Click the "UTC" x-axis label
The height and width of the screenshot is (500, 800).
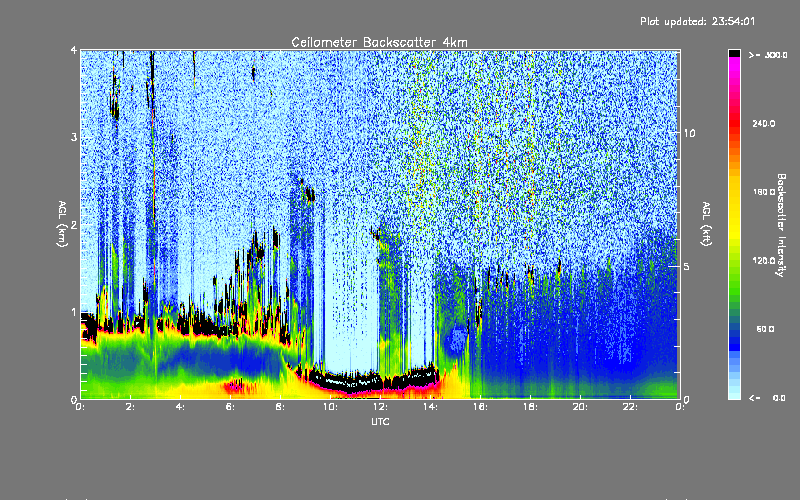pos(380,422)
